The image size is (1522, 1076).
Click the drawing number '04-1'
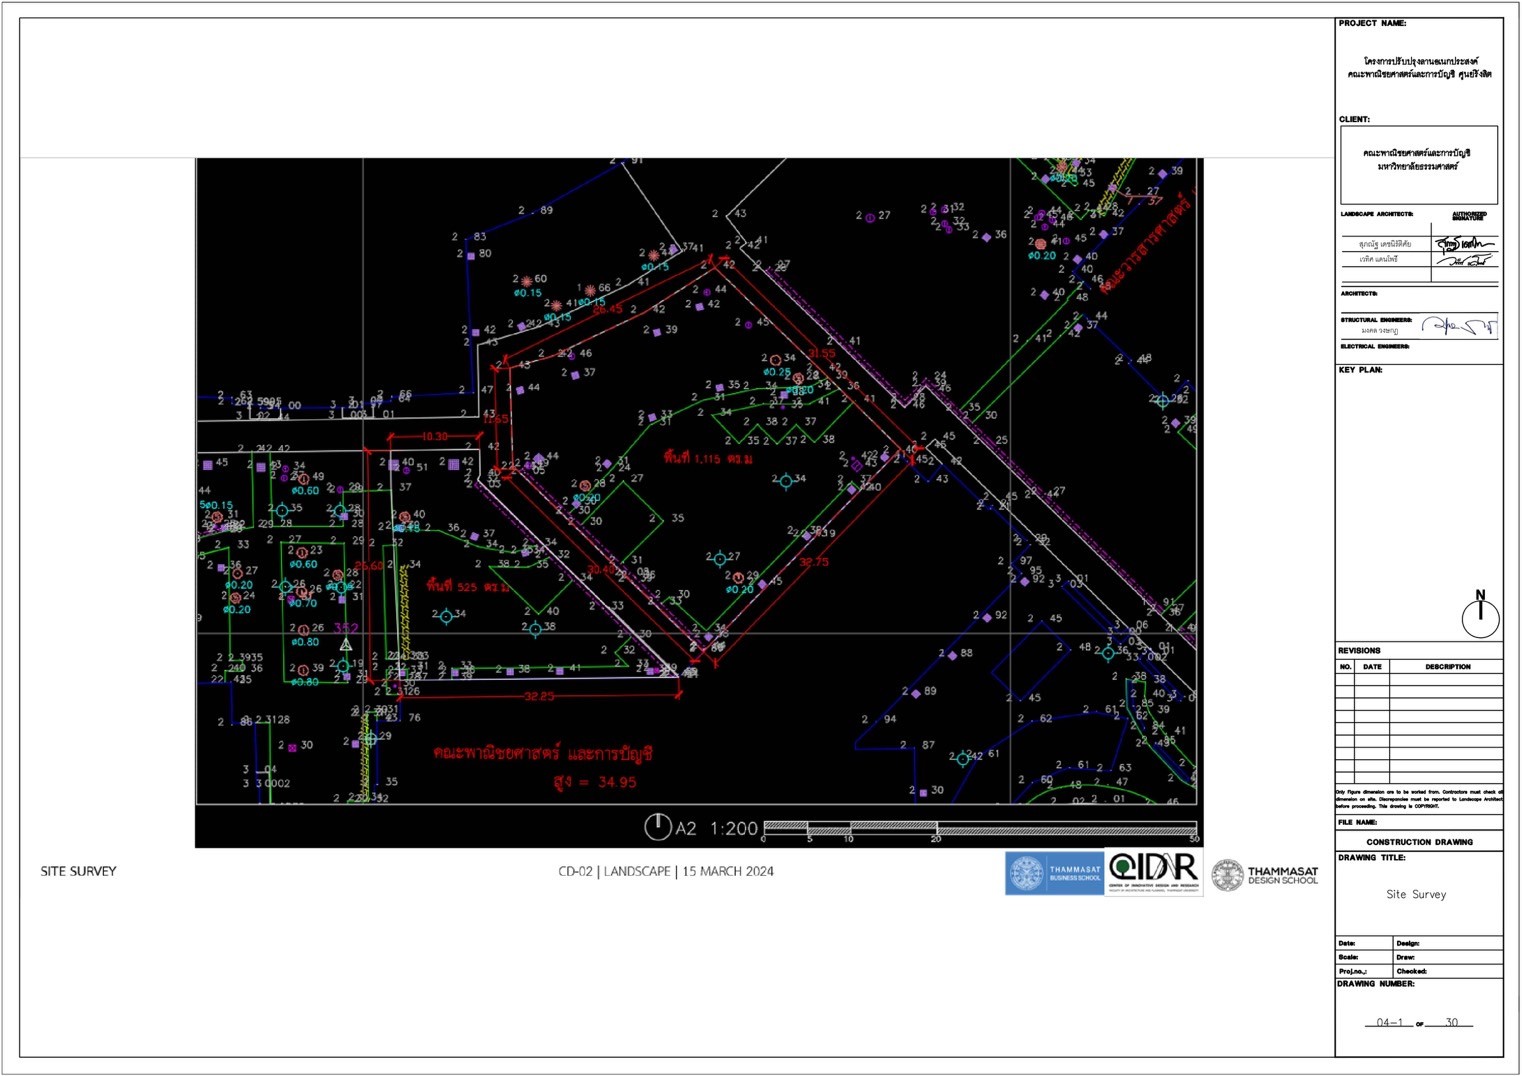click(x=1389, y=1022)
